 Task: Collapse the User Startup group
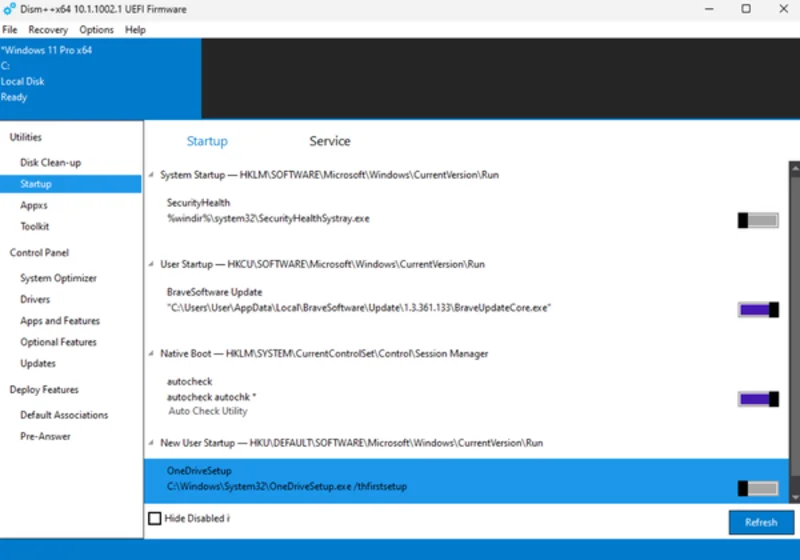click(x=152, y=264)
